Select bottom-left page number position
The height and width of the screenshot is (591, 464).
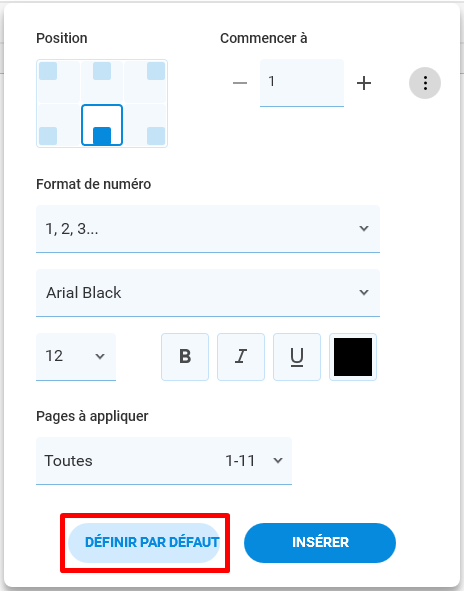(58, 125)
